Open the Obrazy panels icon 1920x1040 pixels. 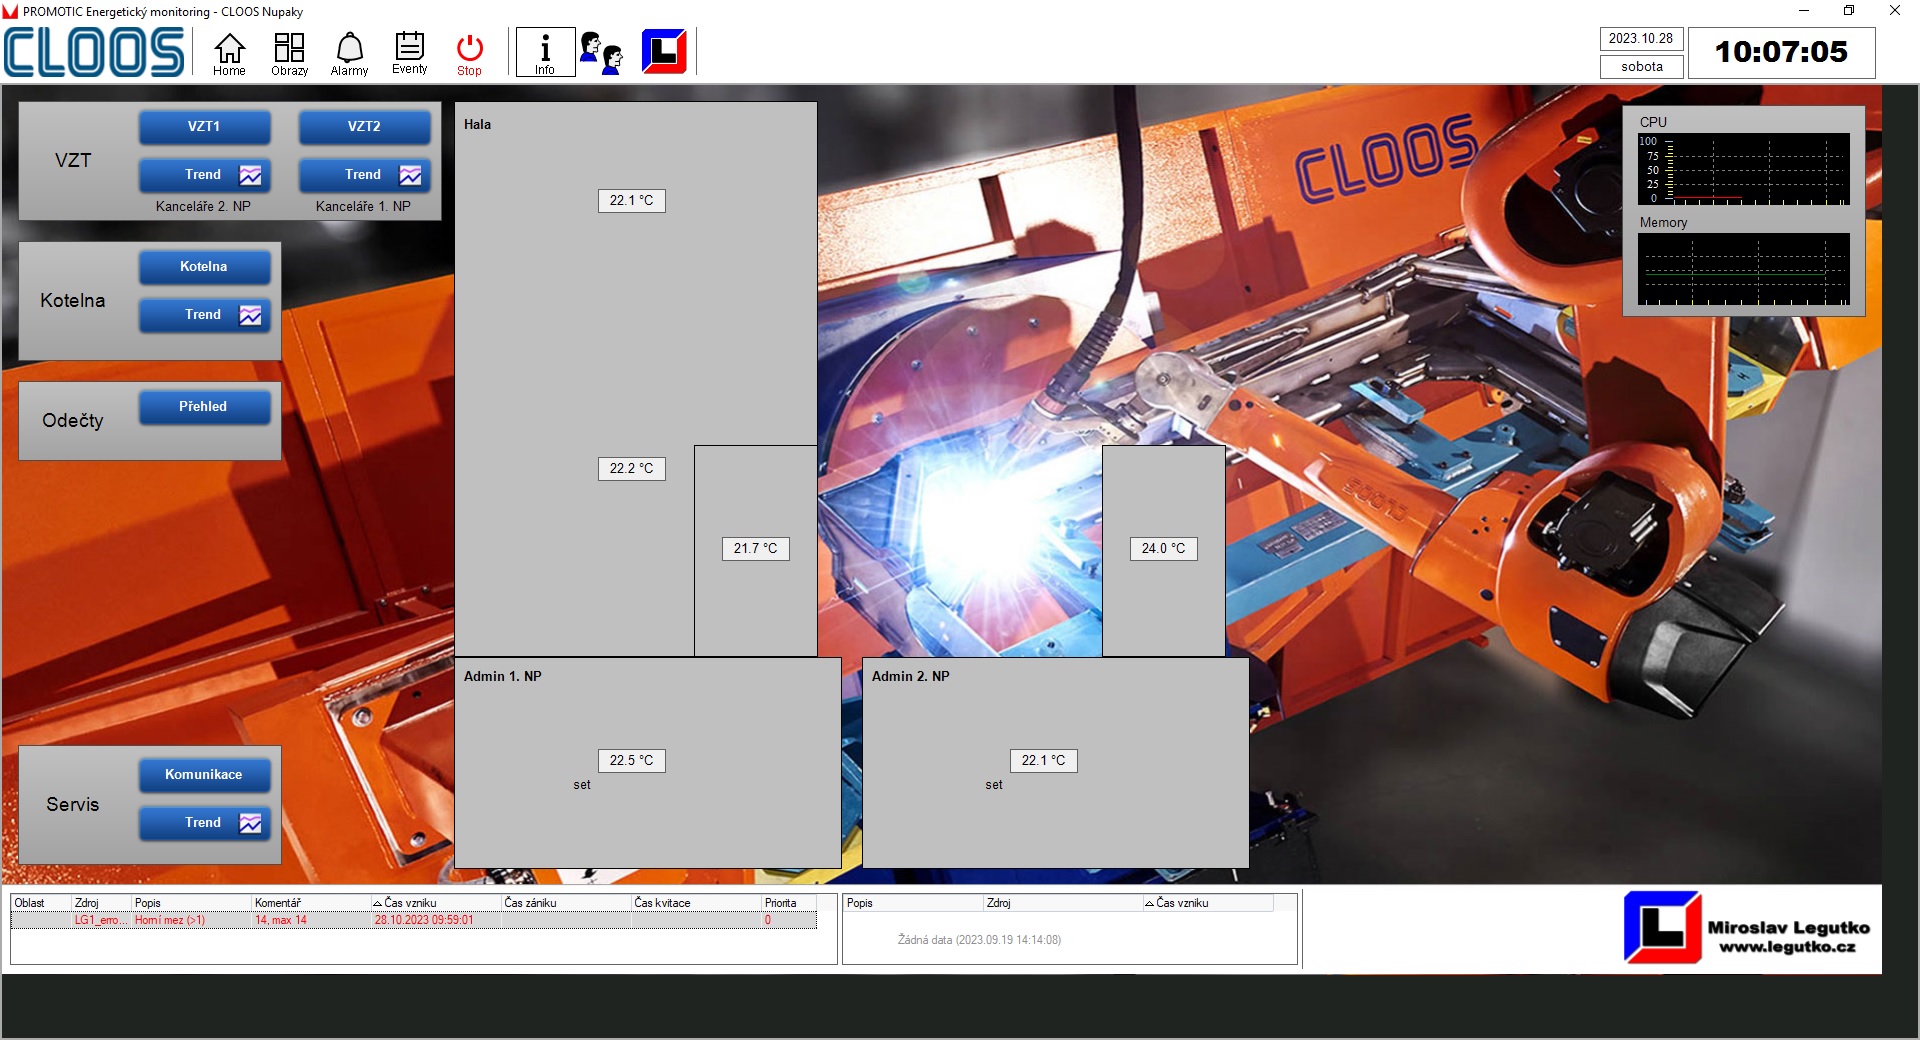(x=289, y=53)
